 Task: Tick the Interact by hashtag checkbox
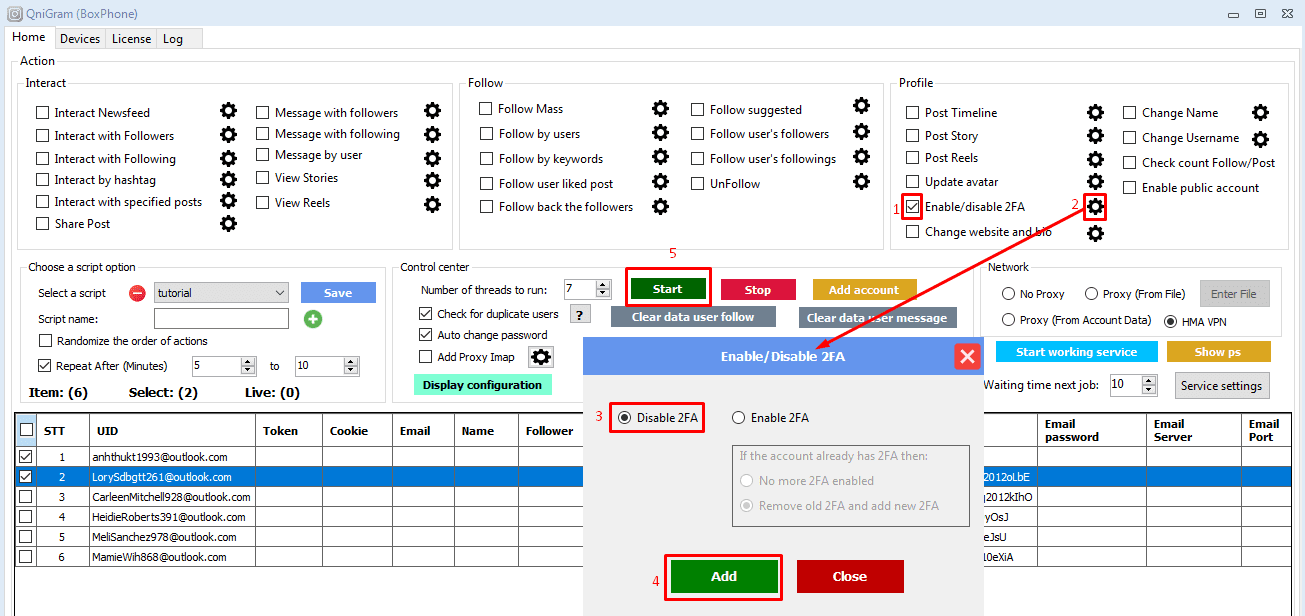(x=42, y=180)
